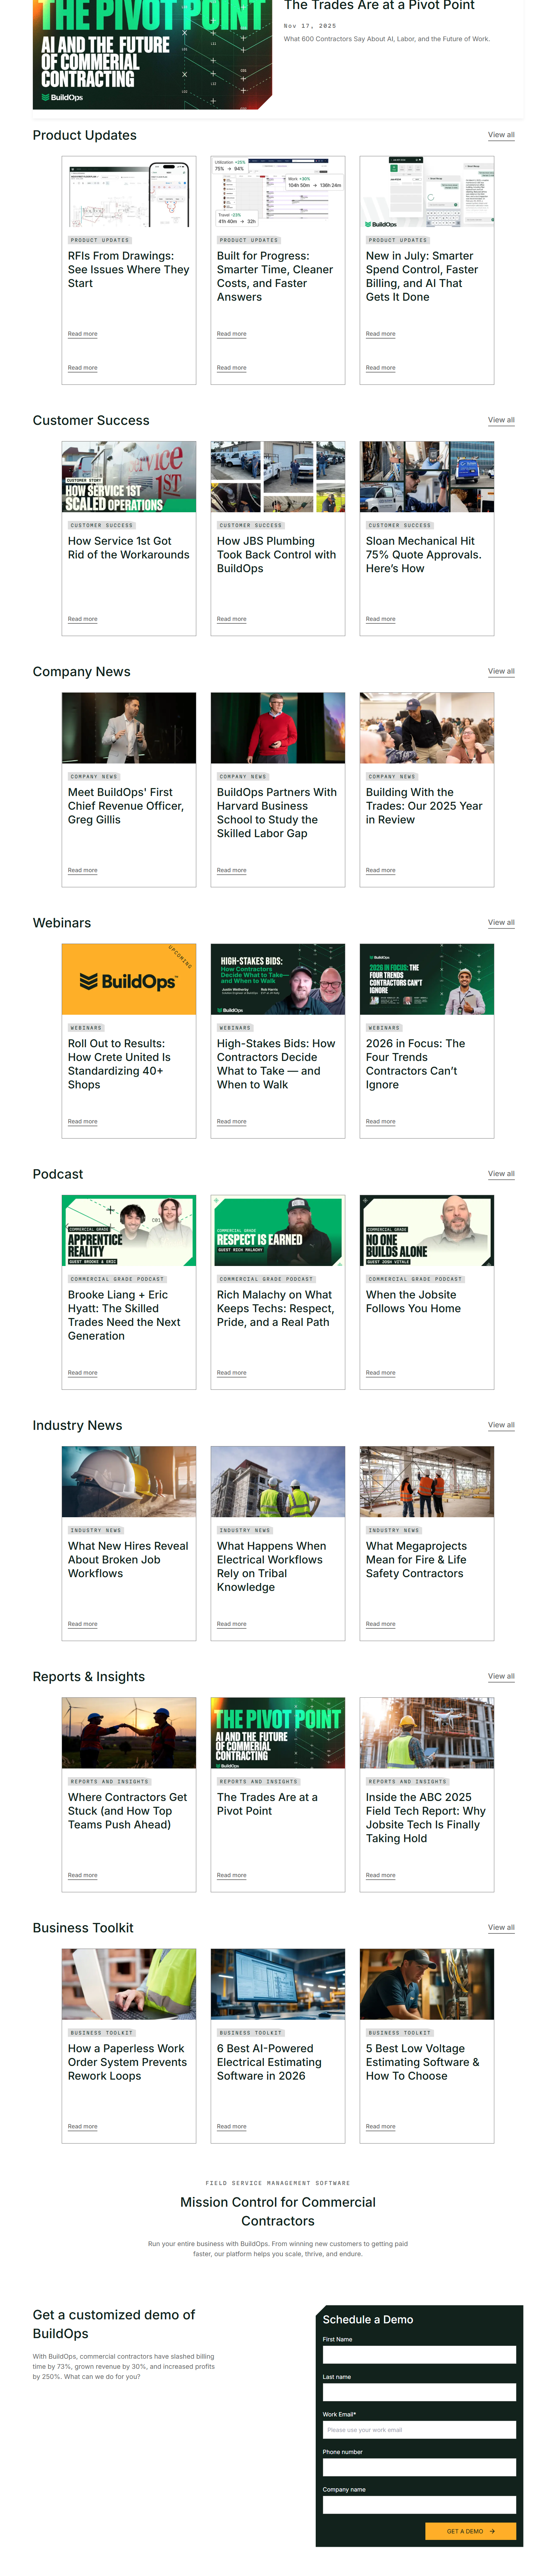Read more on 'When the Jobsite Follows You Home'
This screenshot has width=556, height=2576.
pos(381,1372)
